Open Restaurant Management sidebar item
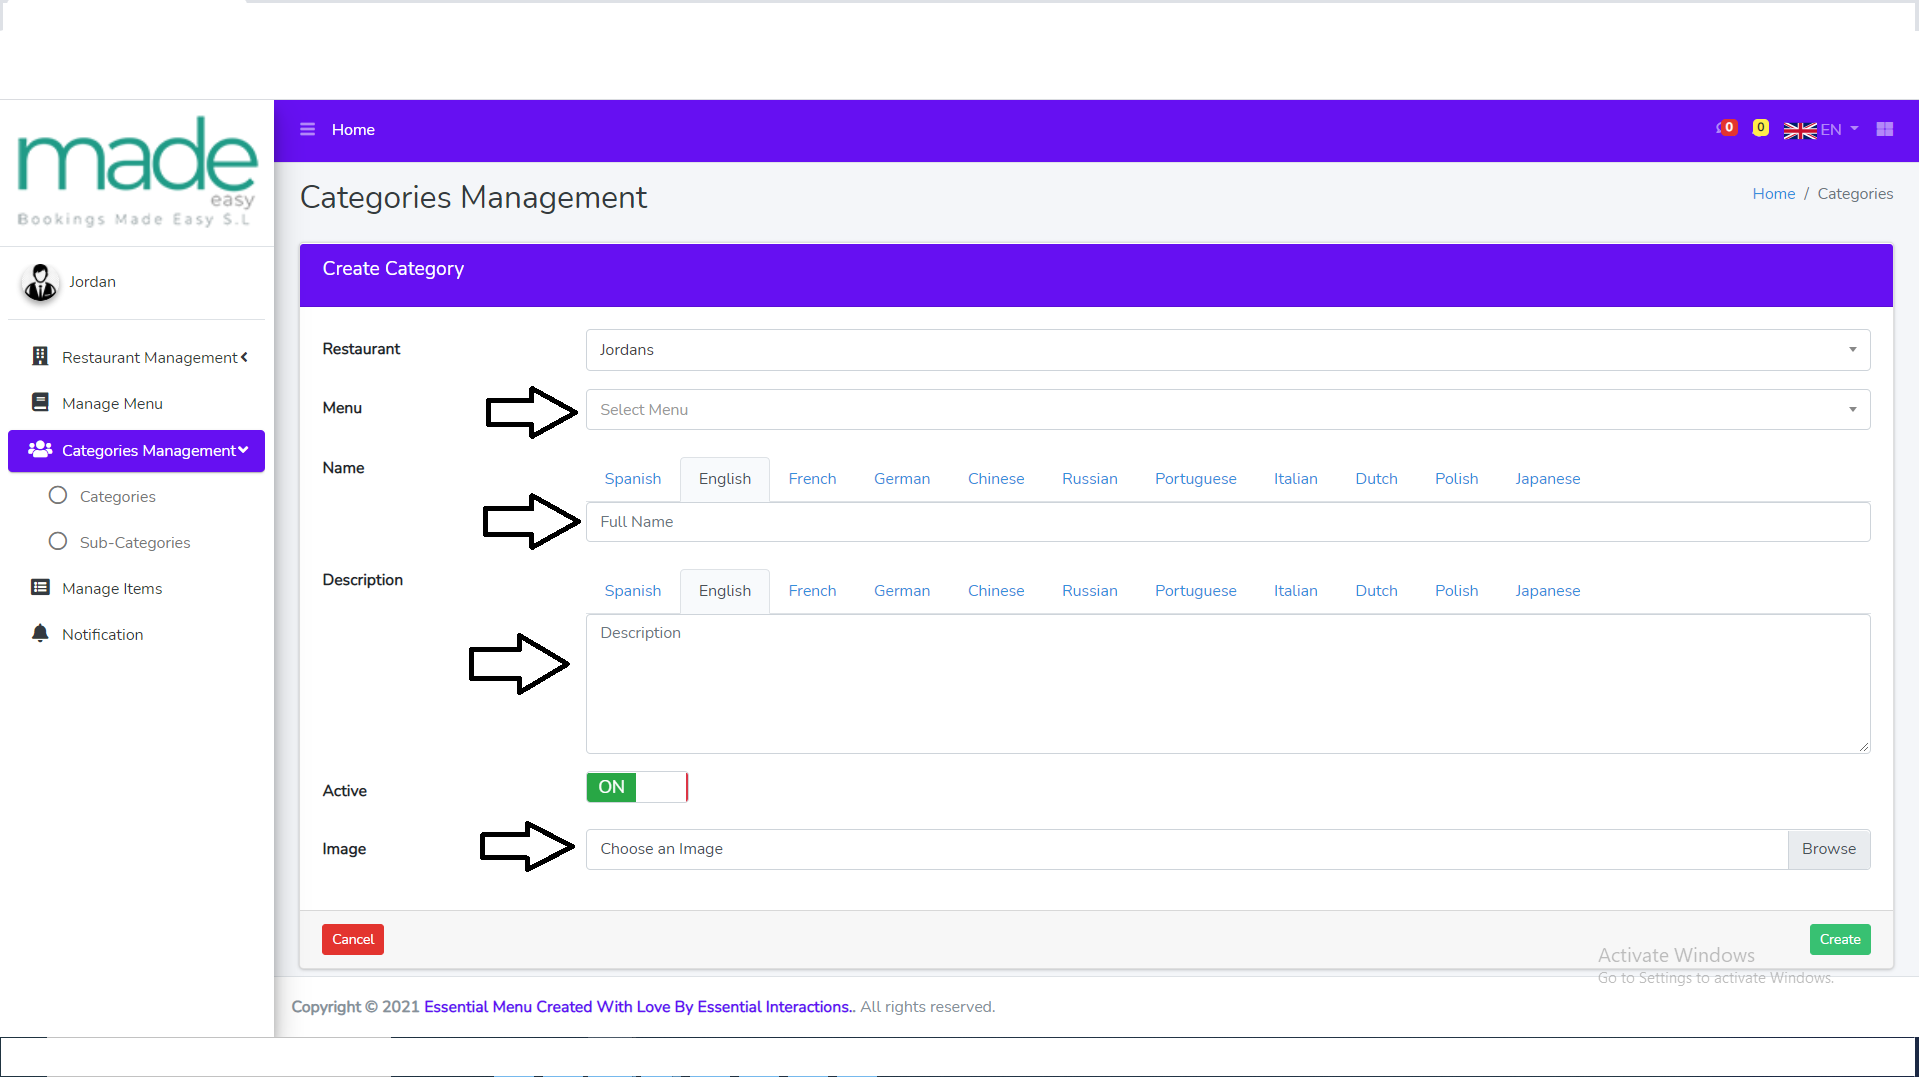 [x=136, y=357]
